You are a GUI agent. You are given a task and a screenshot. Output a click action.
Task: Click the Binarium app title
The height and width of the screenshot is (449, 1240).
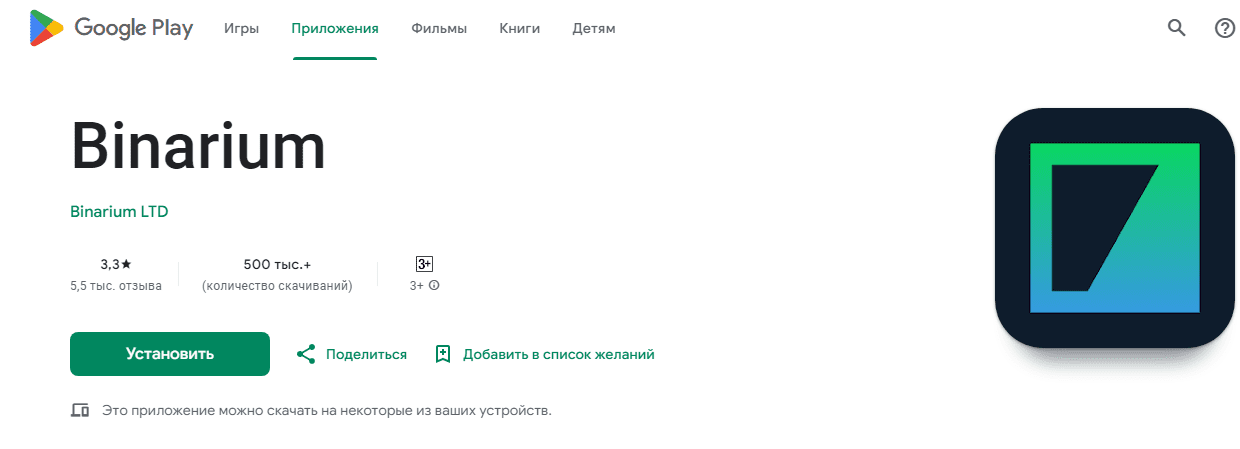point(198,147)
